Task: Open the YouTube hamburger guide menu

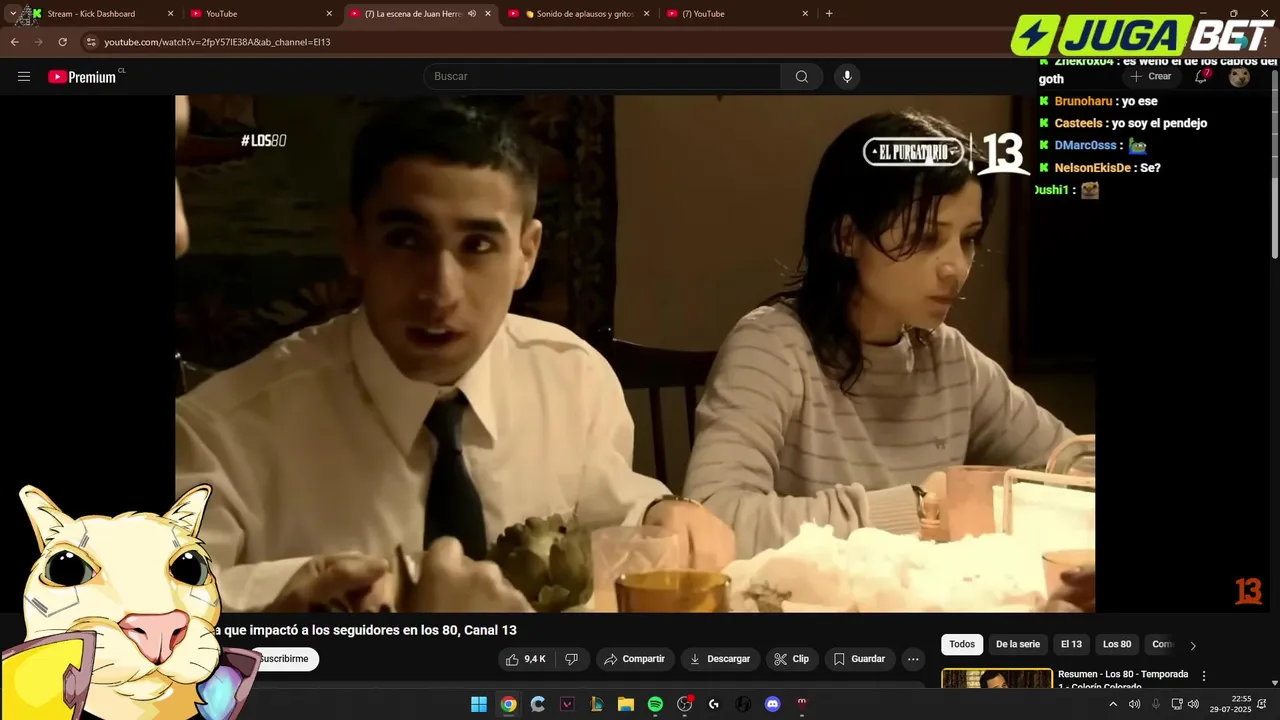Action: (x=24, y=77)
